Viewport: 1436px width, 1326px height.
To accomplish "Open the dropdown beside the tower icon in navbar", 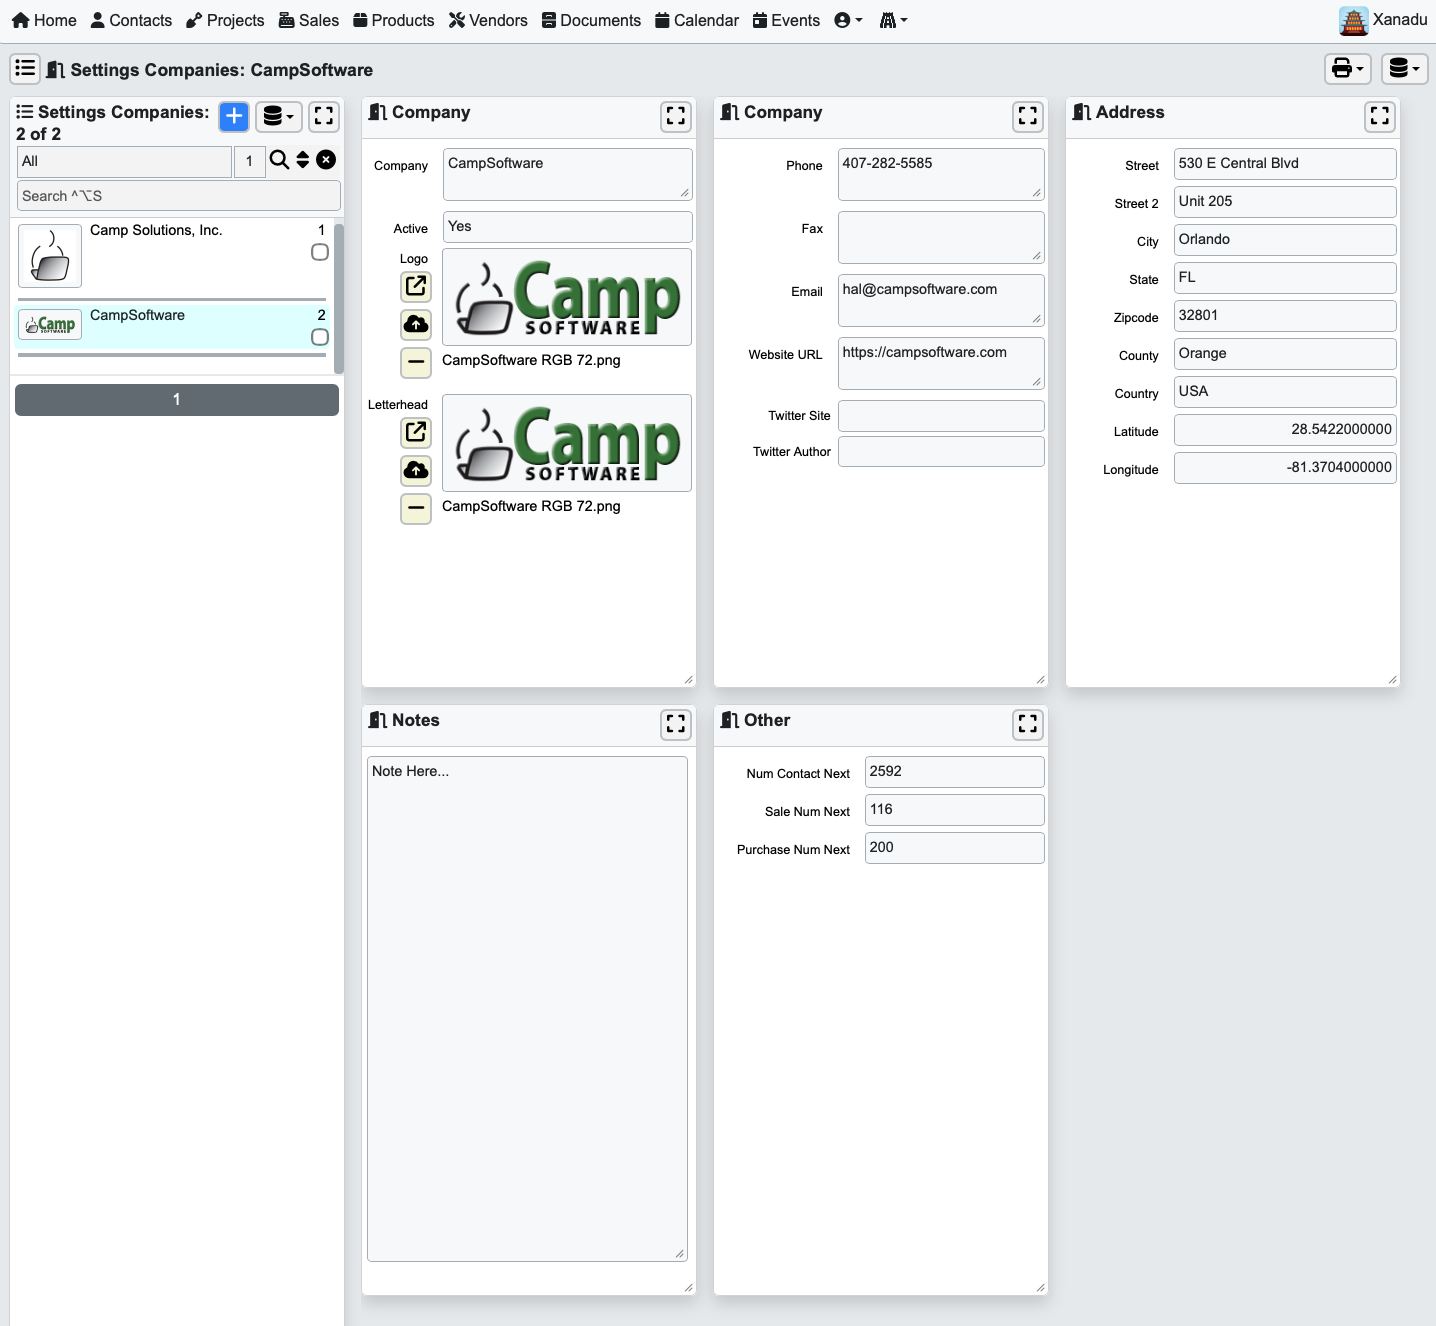I will point(893,20).
